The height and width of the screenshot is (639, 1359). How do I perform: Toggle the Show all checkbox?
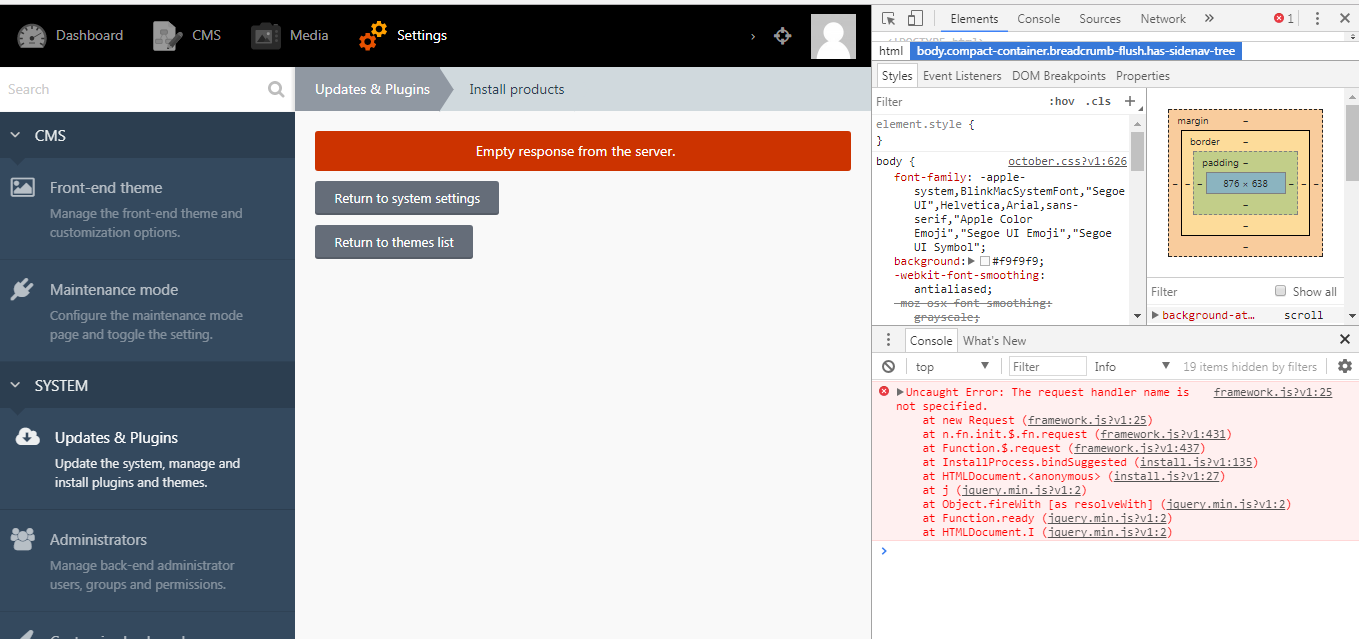point(1280,291)
